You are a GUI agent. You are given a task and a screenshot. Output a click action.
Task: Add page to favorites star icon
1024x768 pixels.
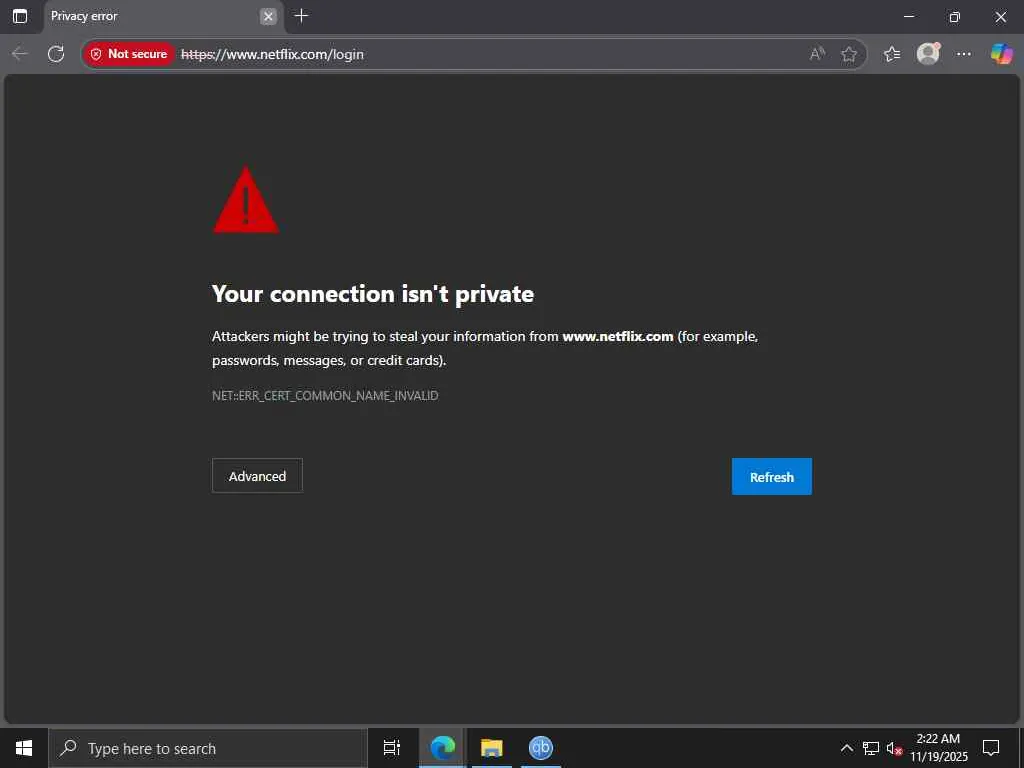[849, 54]
